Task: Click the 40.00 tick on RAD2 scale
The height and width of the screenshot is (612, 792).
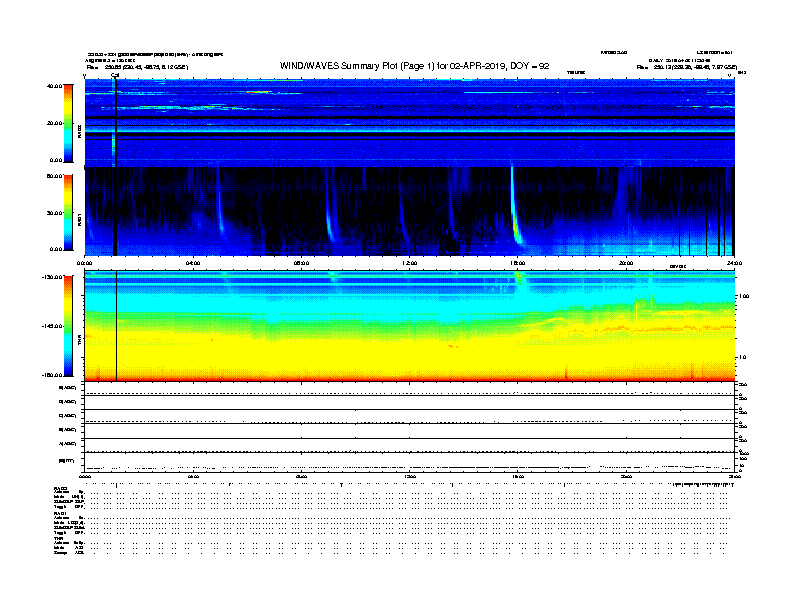Action: coord(54,86)
